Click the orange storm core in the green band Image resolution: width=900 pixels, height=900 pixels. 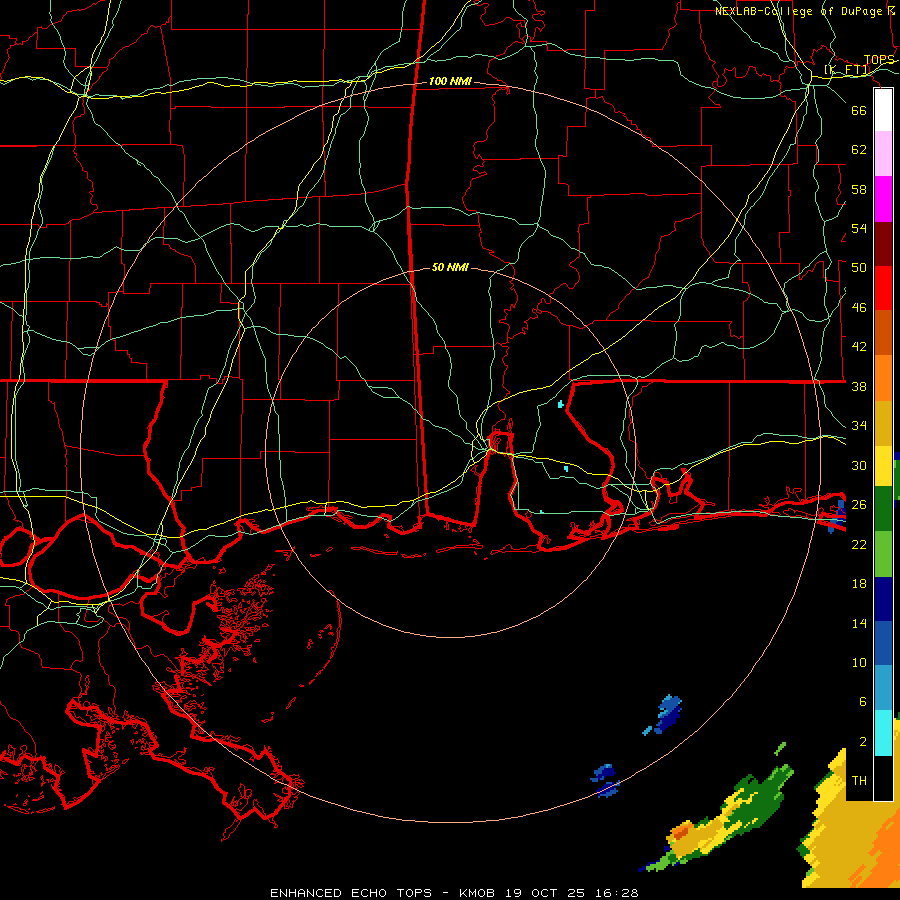pos(680,831)
